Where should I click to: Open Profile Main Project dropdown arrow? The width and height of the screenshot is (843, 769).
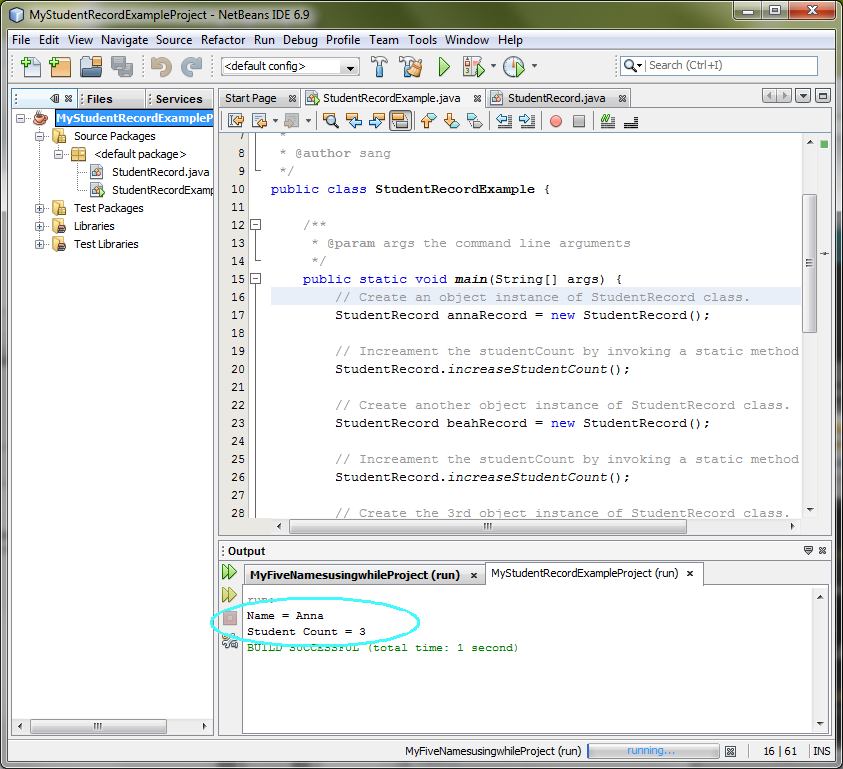pos(534,66)
